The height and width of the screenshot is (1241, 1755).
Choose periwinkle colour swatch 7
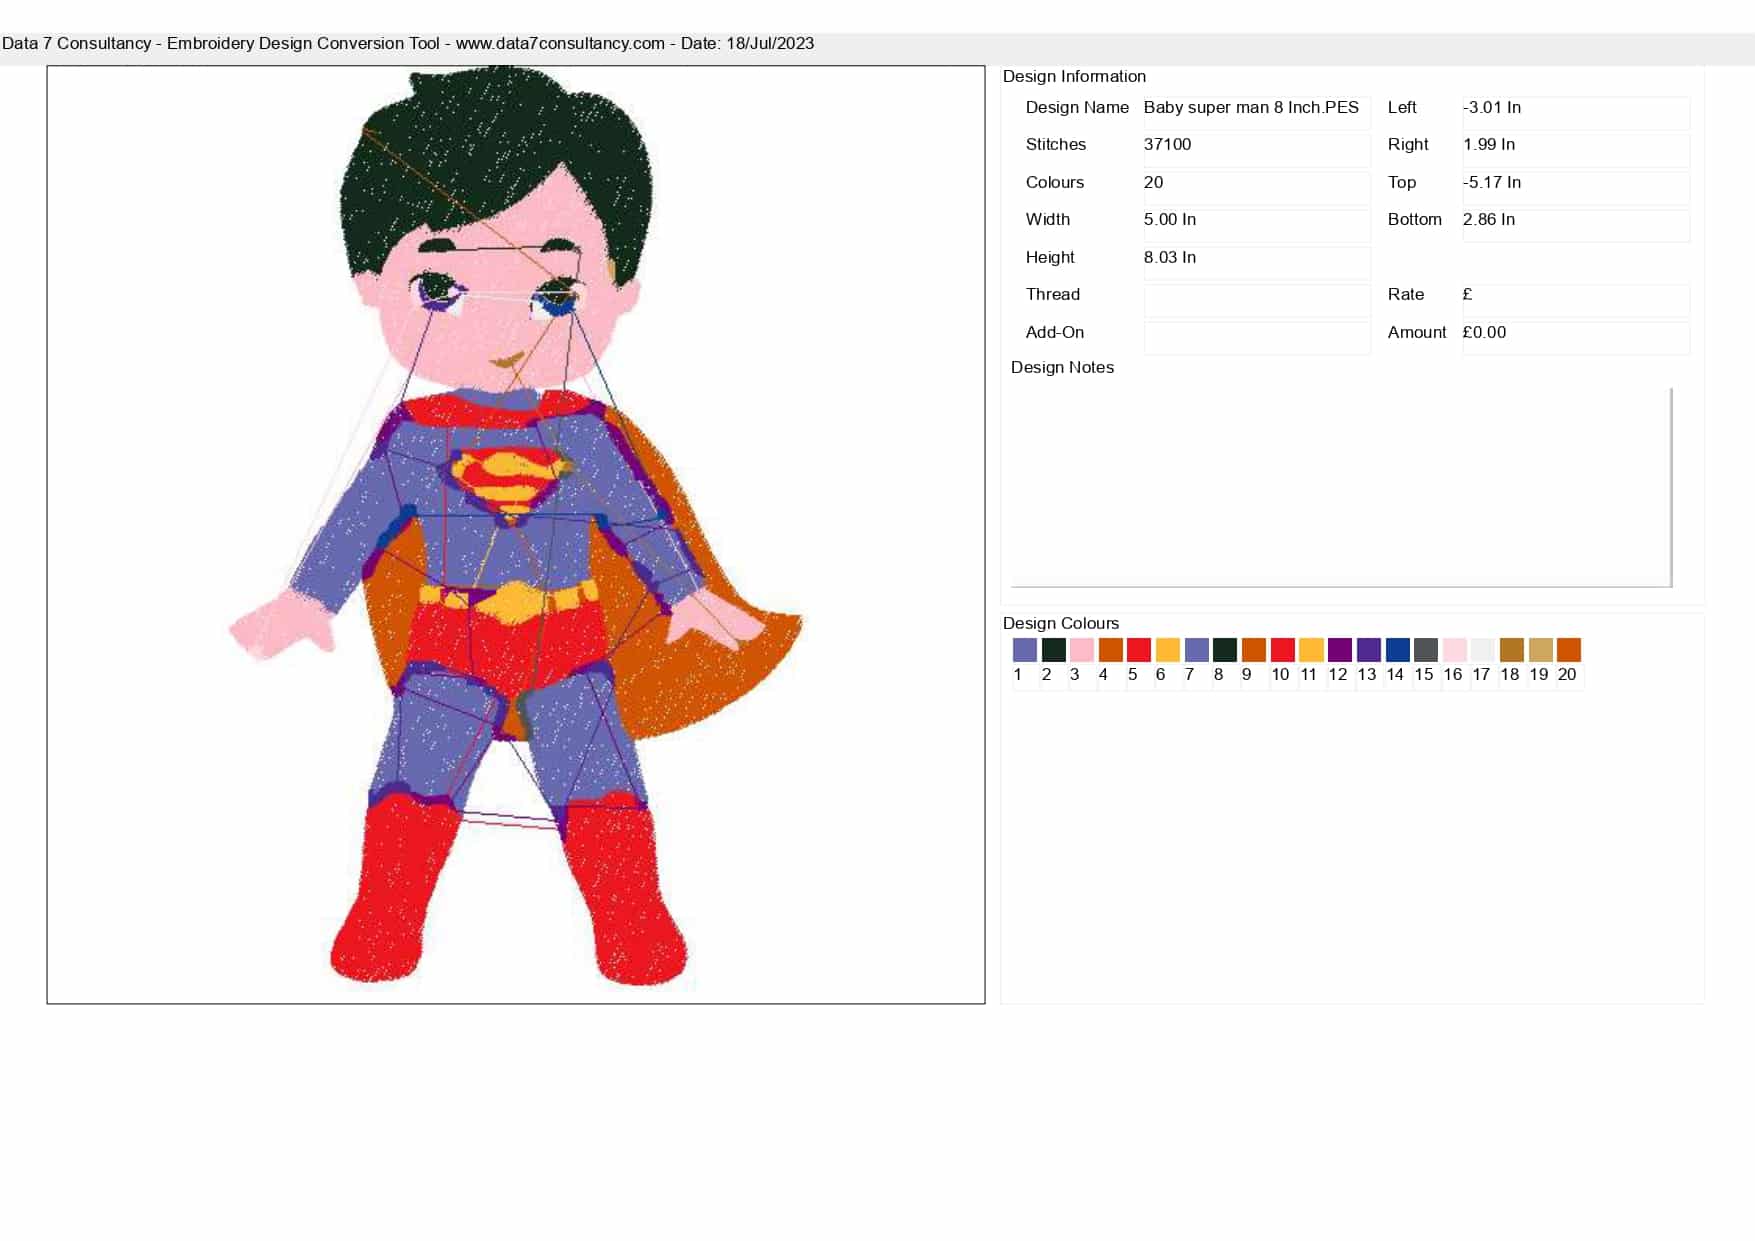click(x=1196, y=650)
